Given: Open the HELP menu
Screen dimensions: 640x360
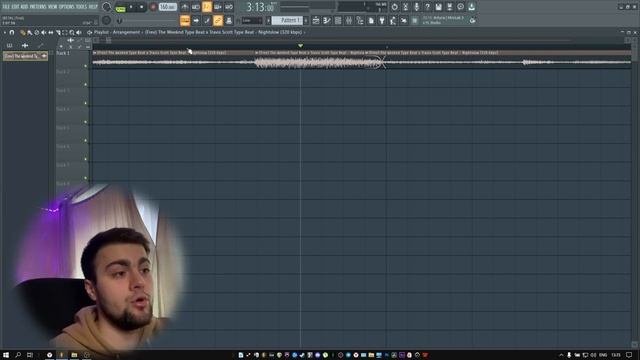Looking at the screenshot, I should coord(93,7).
